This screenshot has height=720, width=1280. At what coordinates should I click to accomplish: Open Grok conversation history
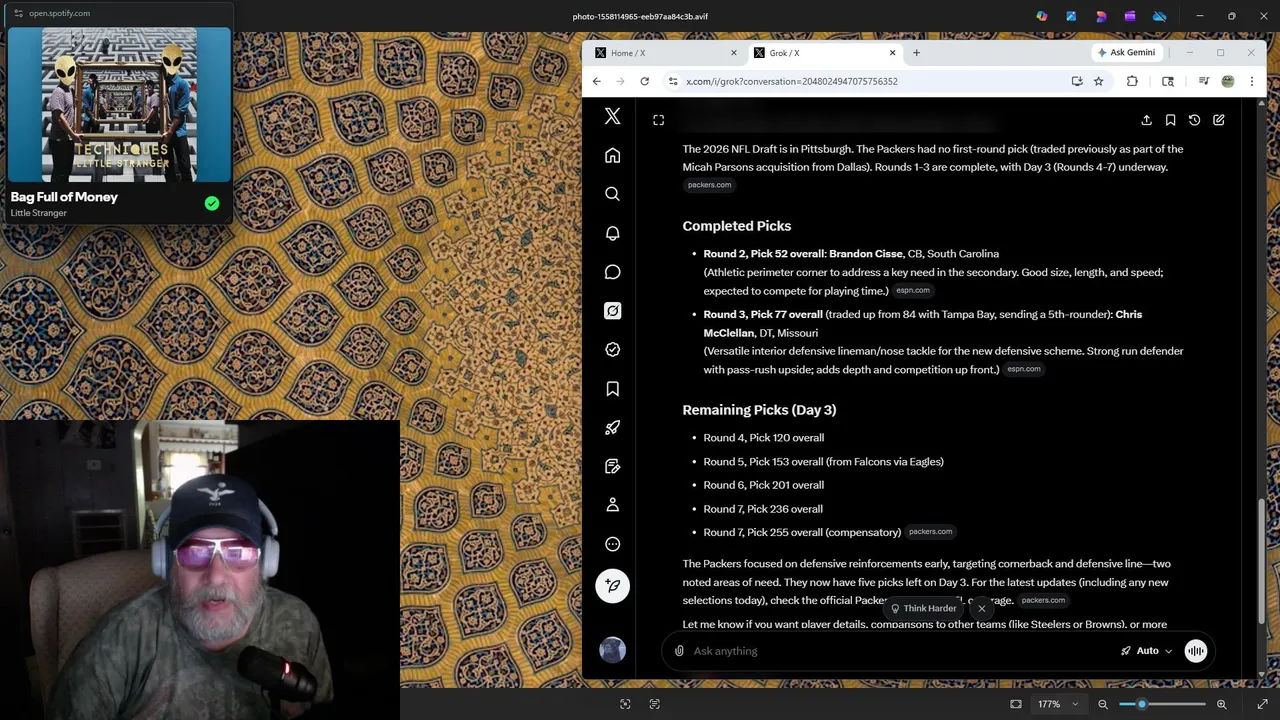click(1194, 120)
